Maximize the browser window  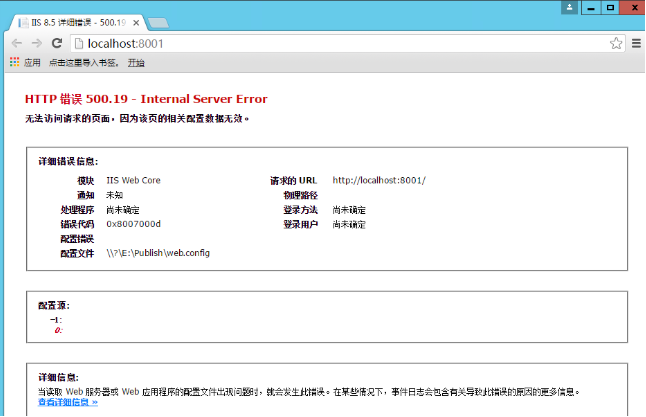(611, 7)
